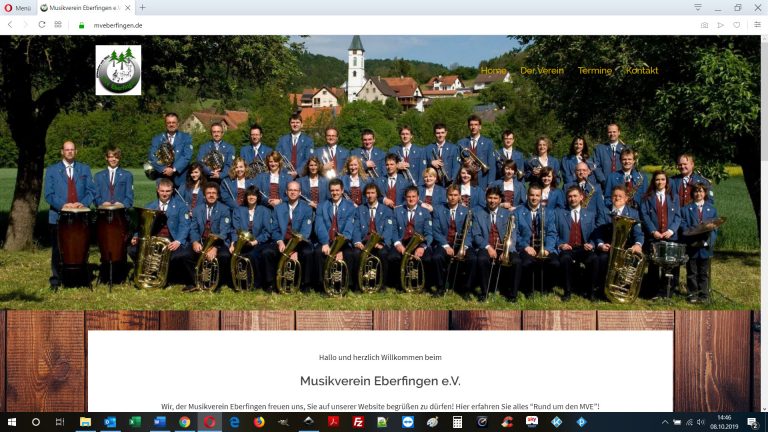Click the Musikverein Eberfingen e.V. heading
This screenshot has width=768, height=432.
point(380,381)
